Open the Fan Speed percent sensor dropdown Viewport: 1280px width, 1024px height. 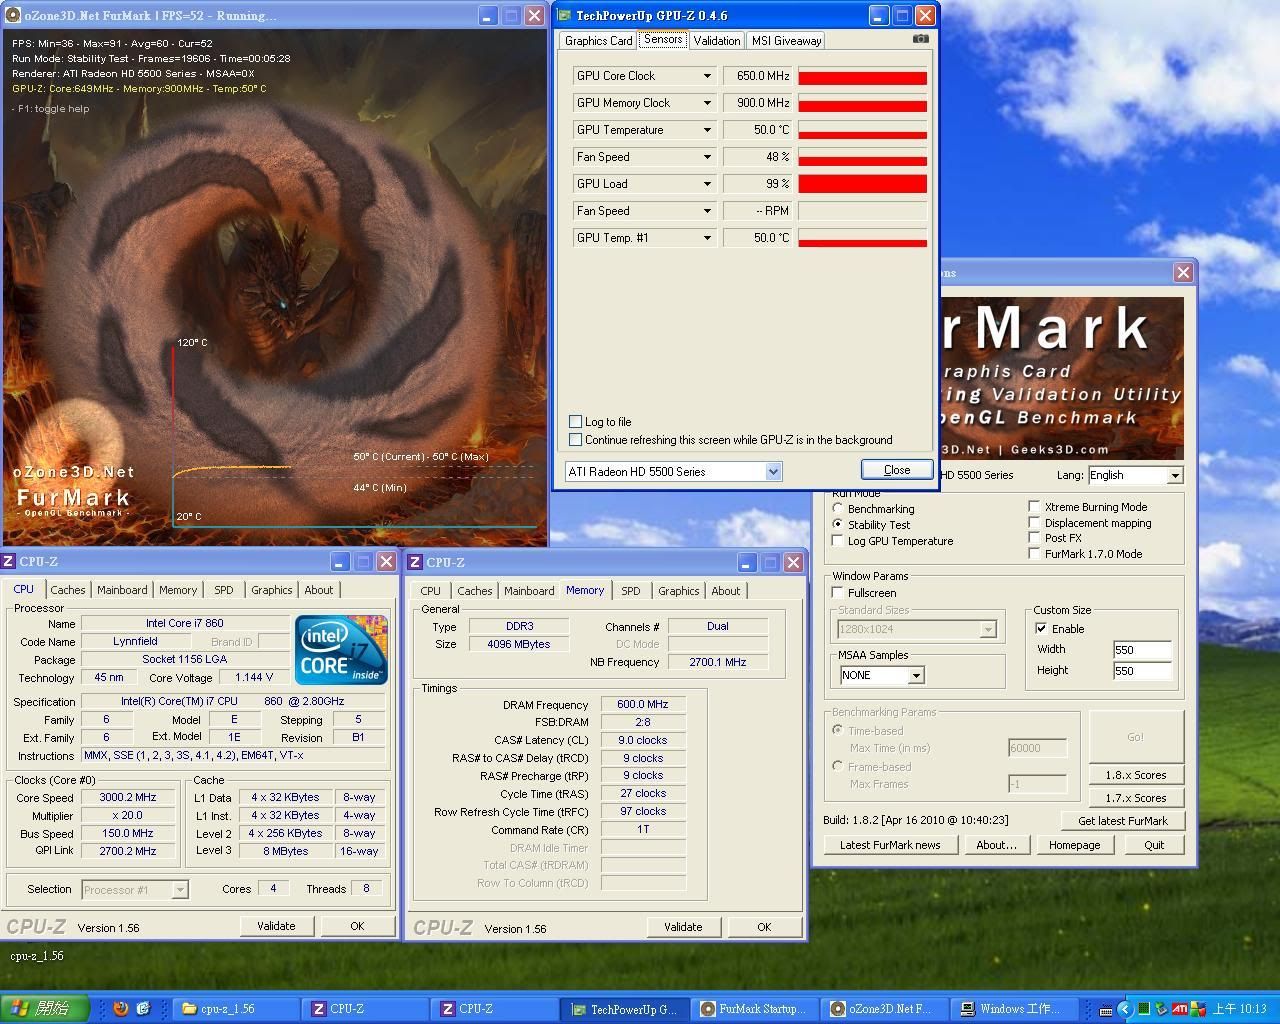707,157
